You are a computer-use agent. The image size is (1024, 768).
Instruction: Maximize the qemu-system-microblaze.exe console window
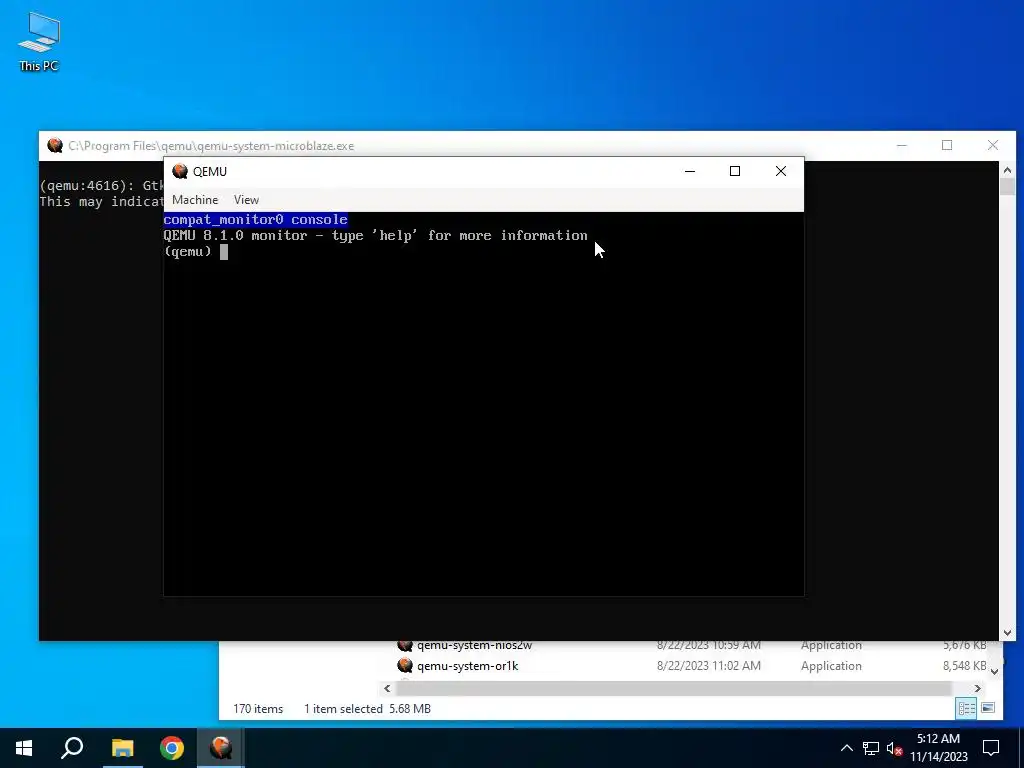947,145
